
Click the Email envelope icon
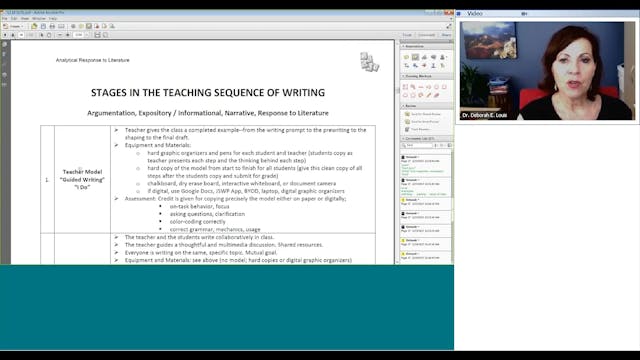point(61,26)
